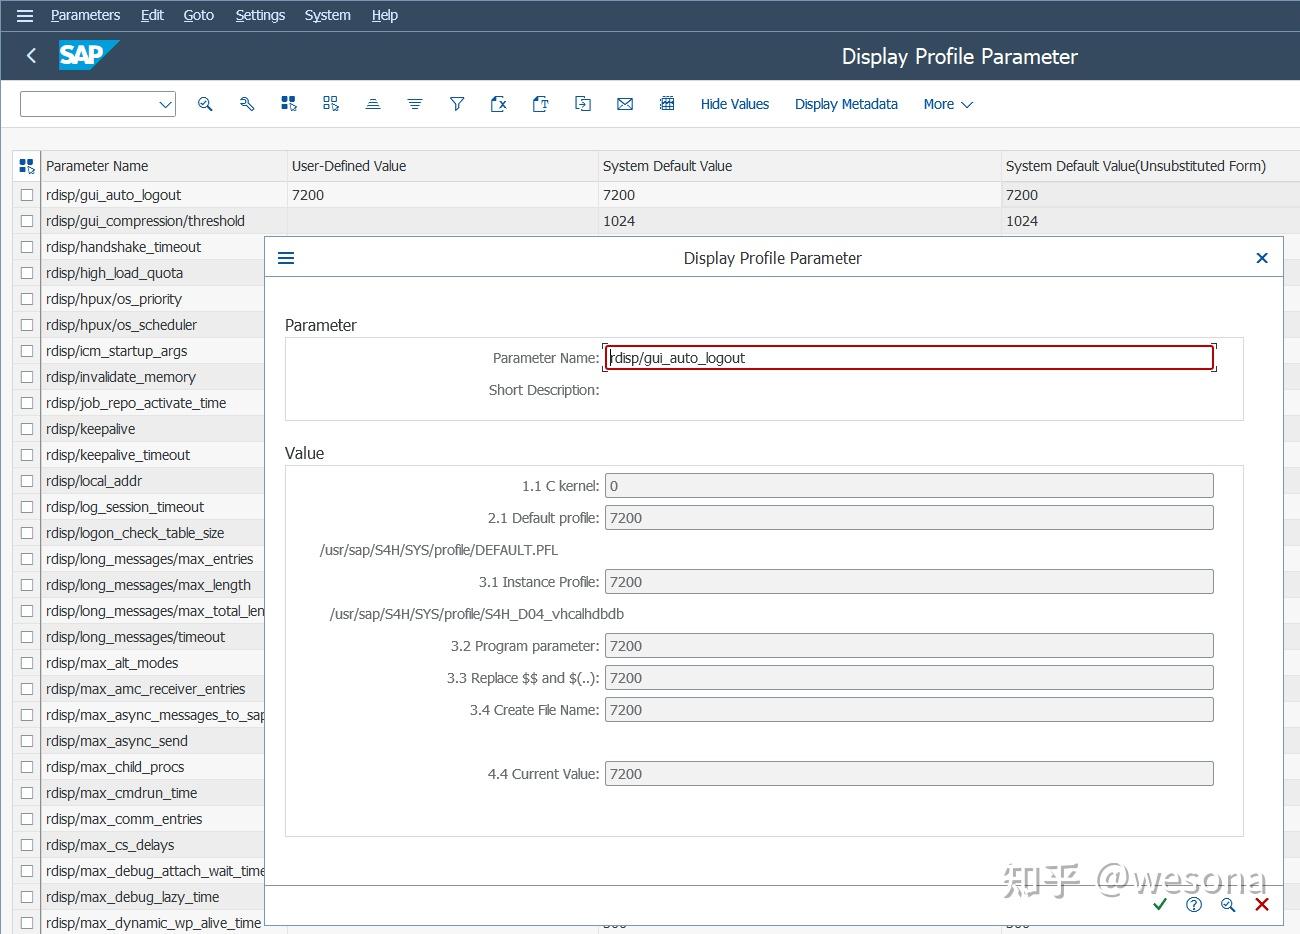The width and height of the screenshot is (1300, 934).
Task: Confirm the dialog with the green checkmark
Action: [x=1160, y=904]
